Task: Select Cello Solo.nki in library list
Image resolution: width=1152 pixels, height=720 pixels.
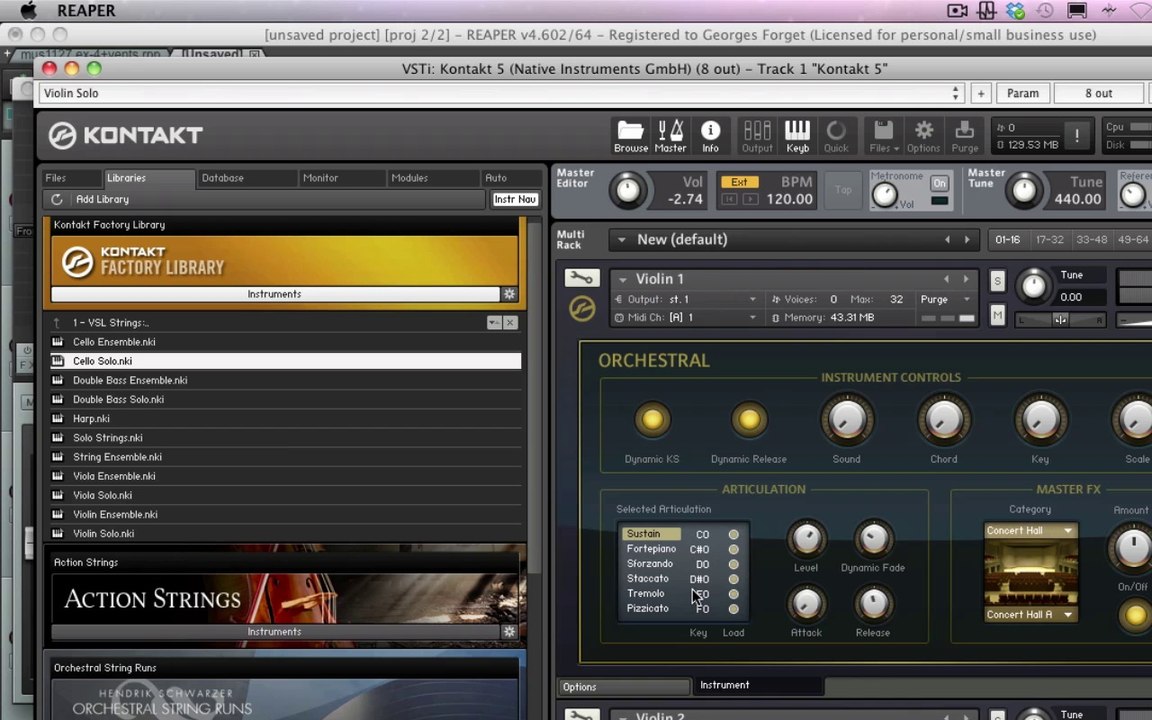Action: tap(285, 361)
